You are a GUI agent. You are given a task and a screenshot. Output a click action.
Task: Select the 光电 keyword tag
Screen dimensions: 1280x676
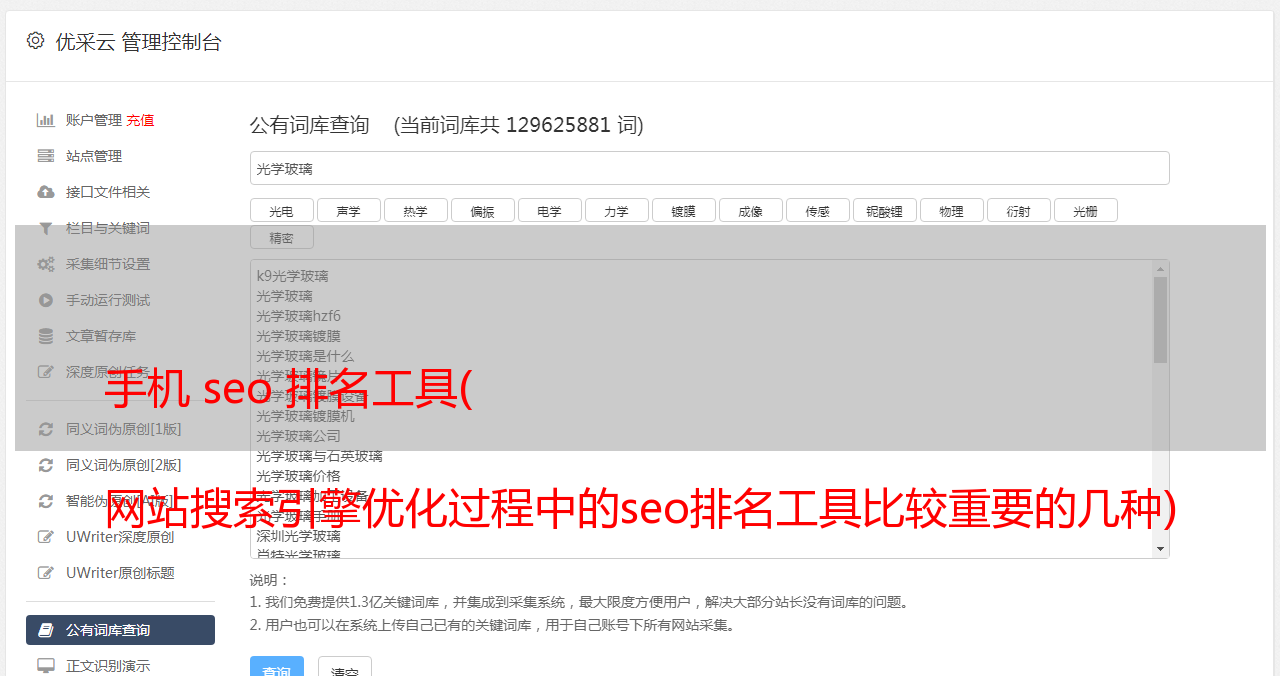click(281, 211)
